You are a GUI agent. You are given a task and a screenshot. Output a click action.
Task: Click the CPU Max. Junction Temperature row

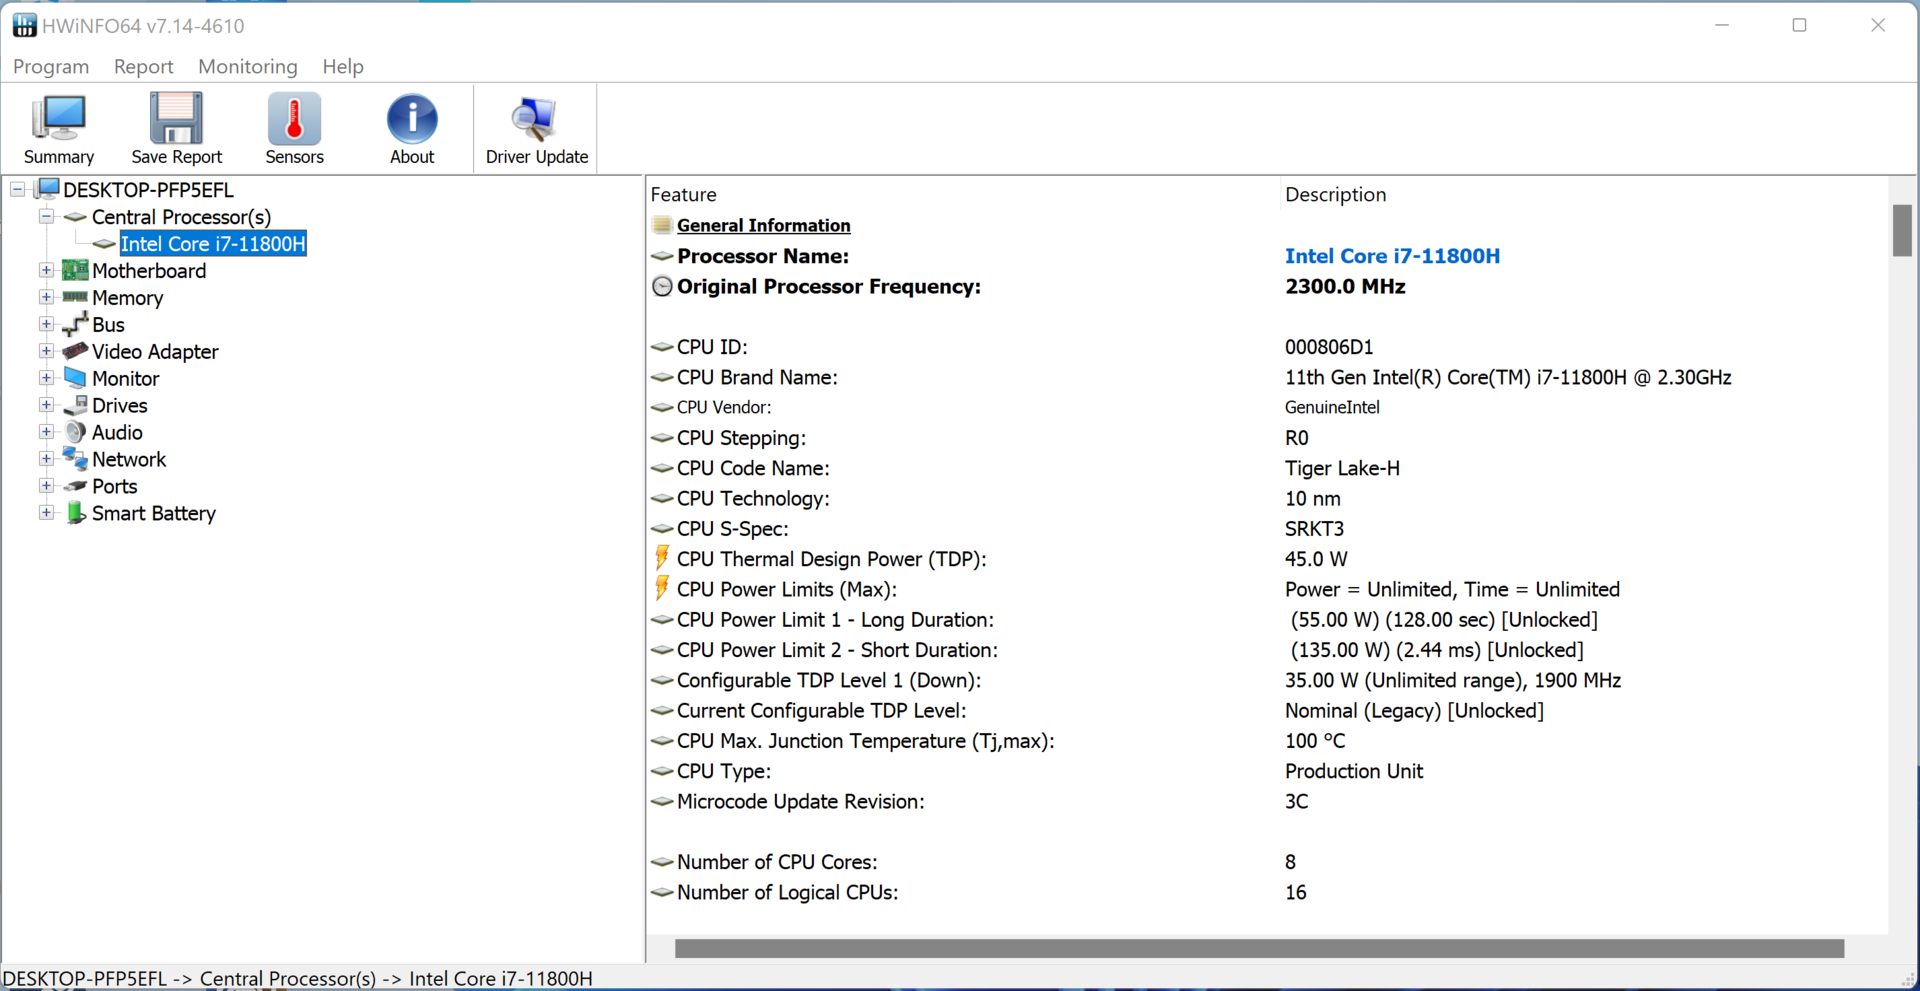pos(1267,741)
